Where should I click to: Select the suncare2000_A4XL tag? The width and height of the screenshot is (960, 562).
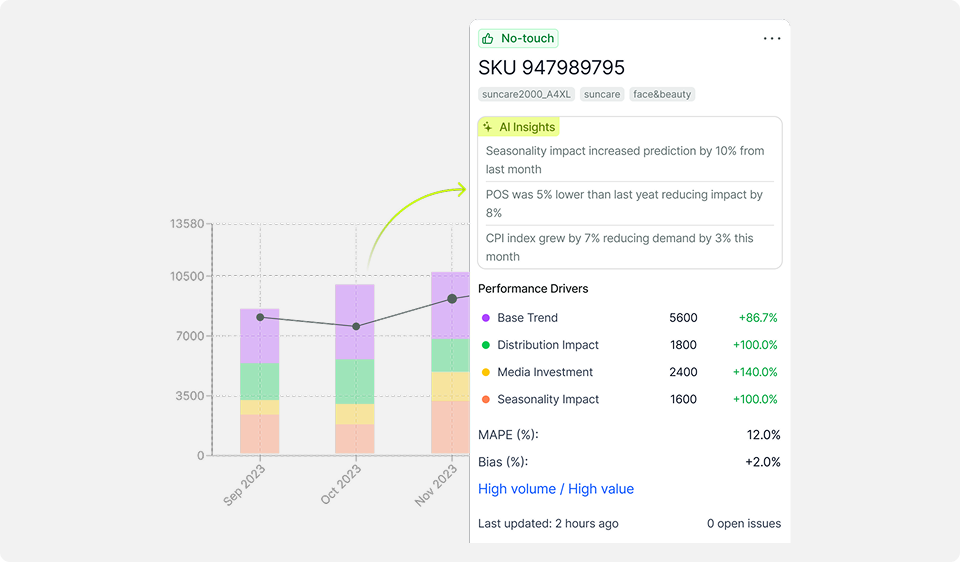526,94
